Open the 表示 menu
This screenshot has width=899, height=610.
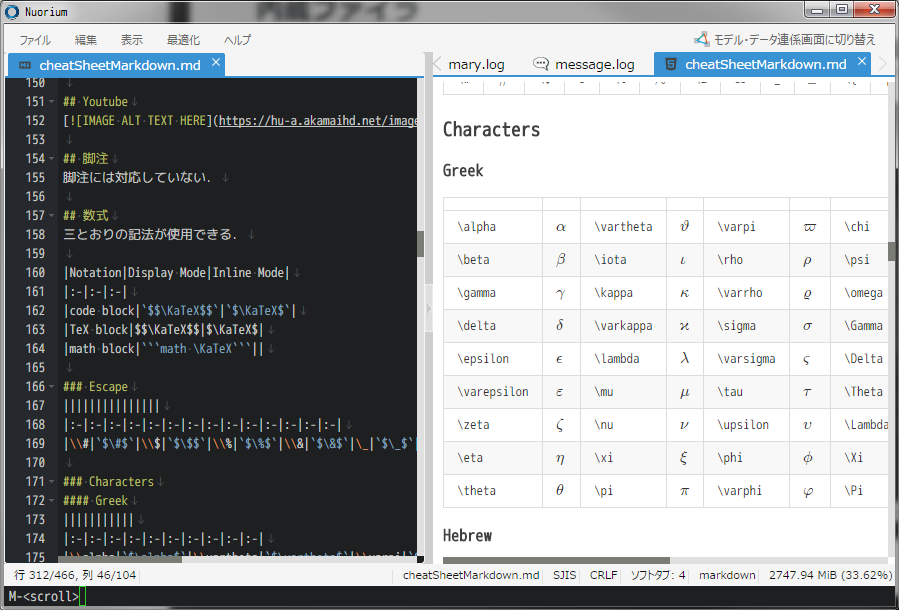131,40
